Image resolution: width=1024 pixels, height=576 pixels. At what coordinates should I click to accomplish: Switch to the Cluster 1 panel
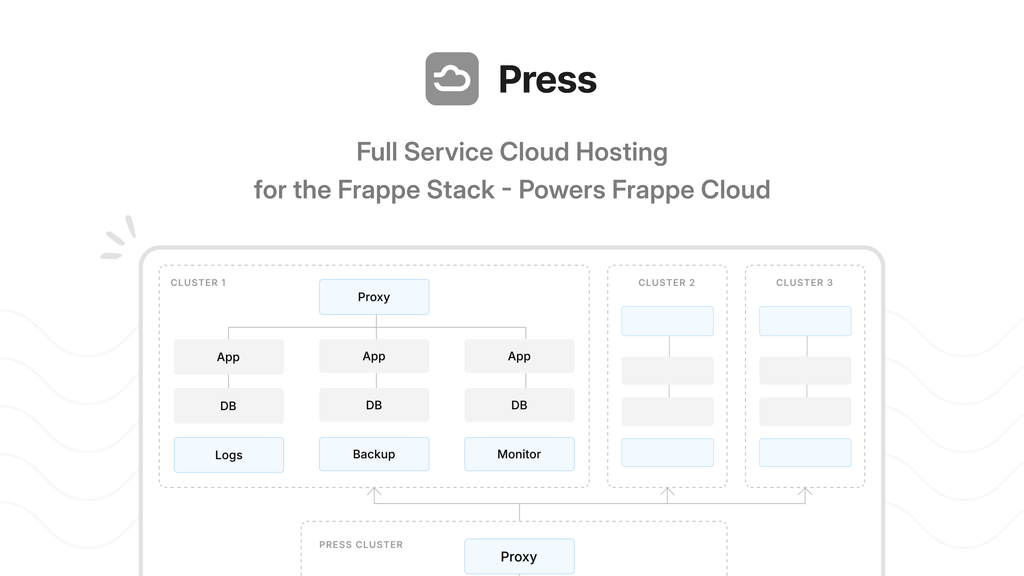(198, 282)
